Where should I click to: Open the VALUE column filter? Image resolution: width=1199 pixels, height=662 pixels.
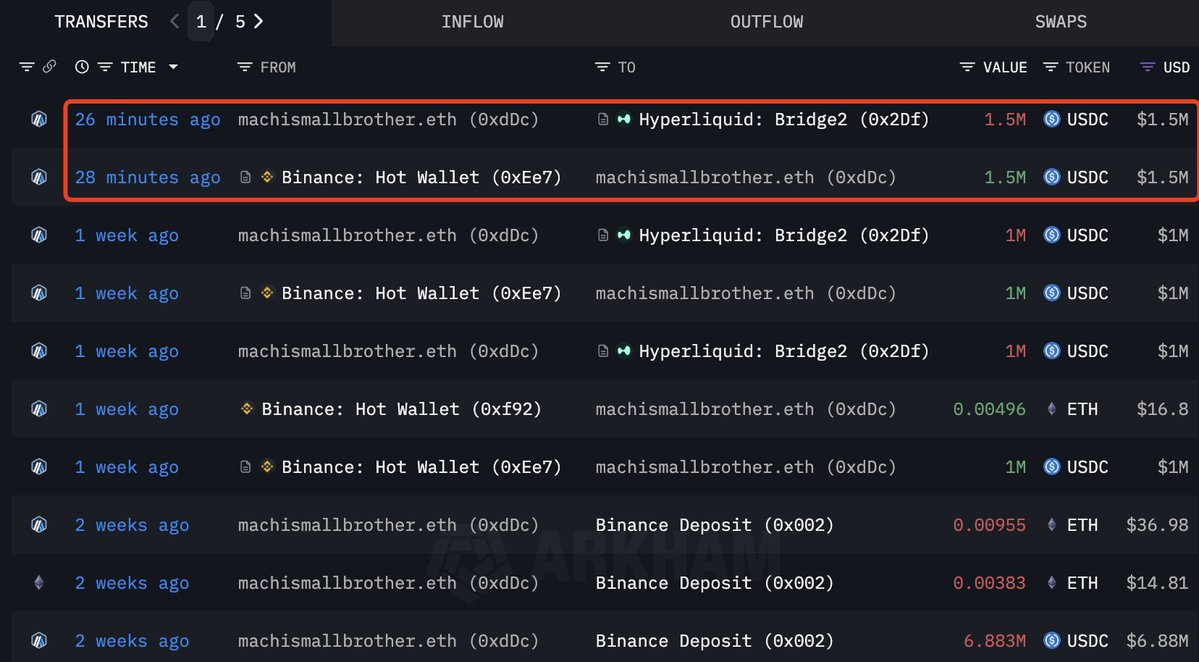pos(967,67)
